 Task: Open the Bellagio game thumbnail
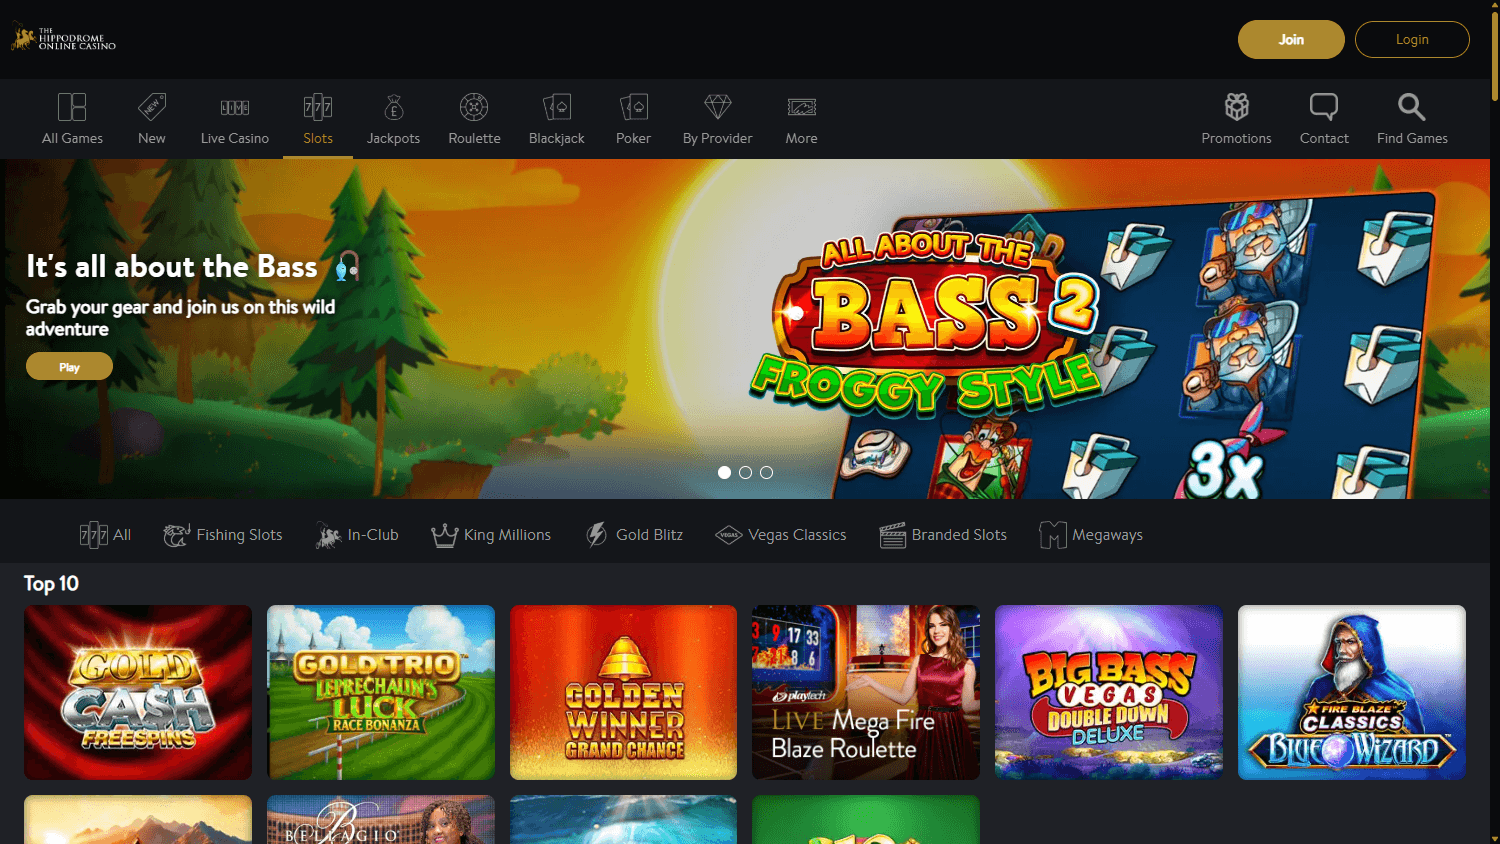pyautogui.click(x=381, y=820)
